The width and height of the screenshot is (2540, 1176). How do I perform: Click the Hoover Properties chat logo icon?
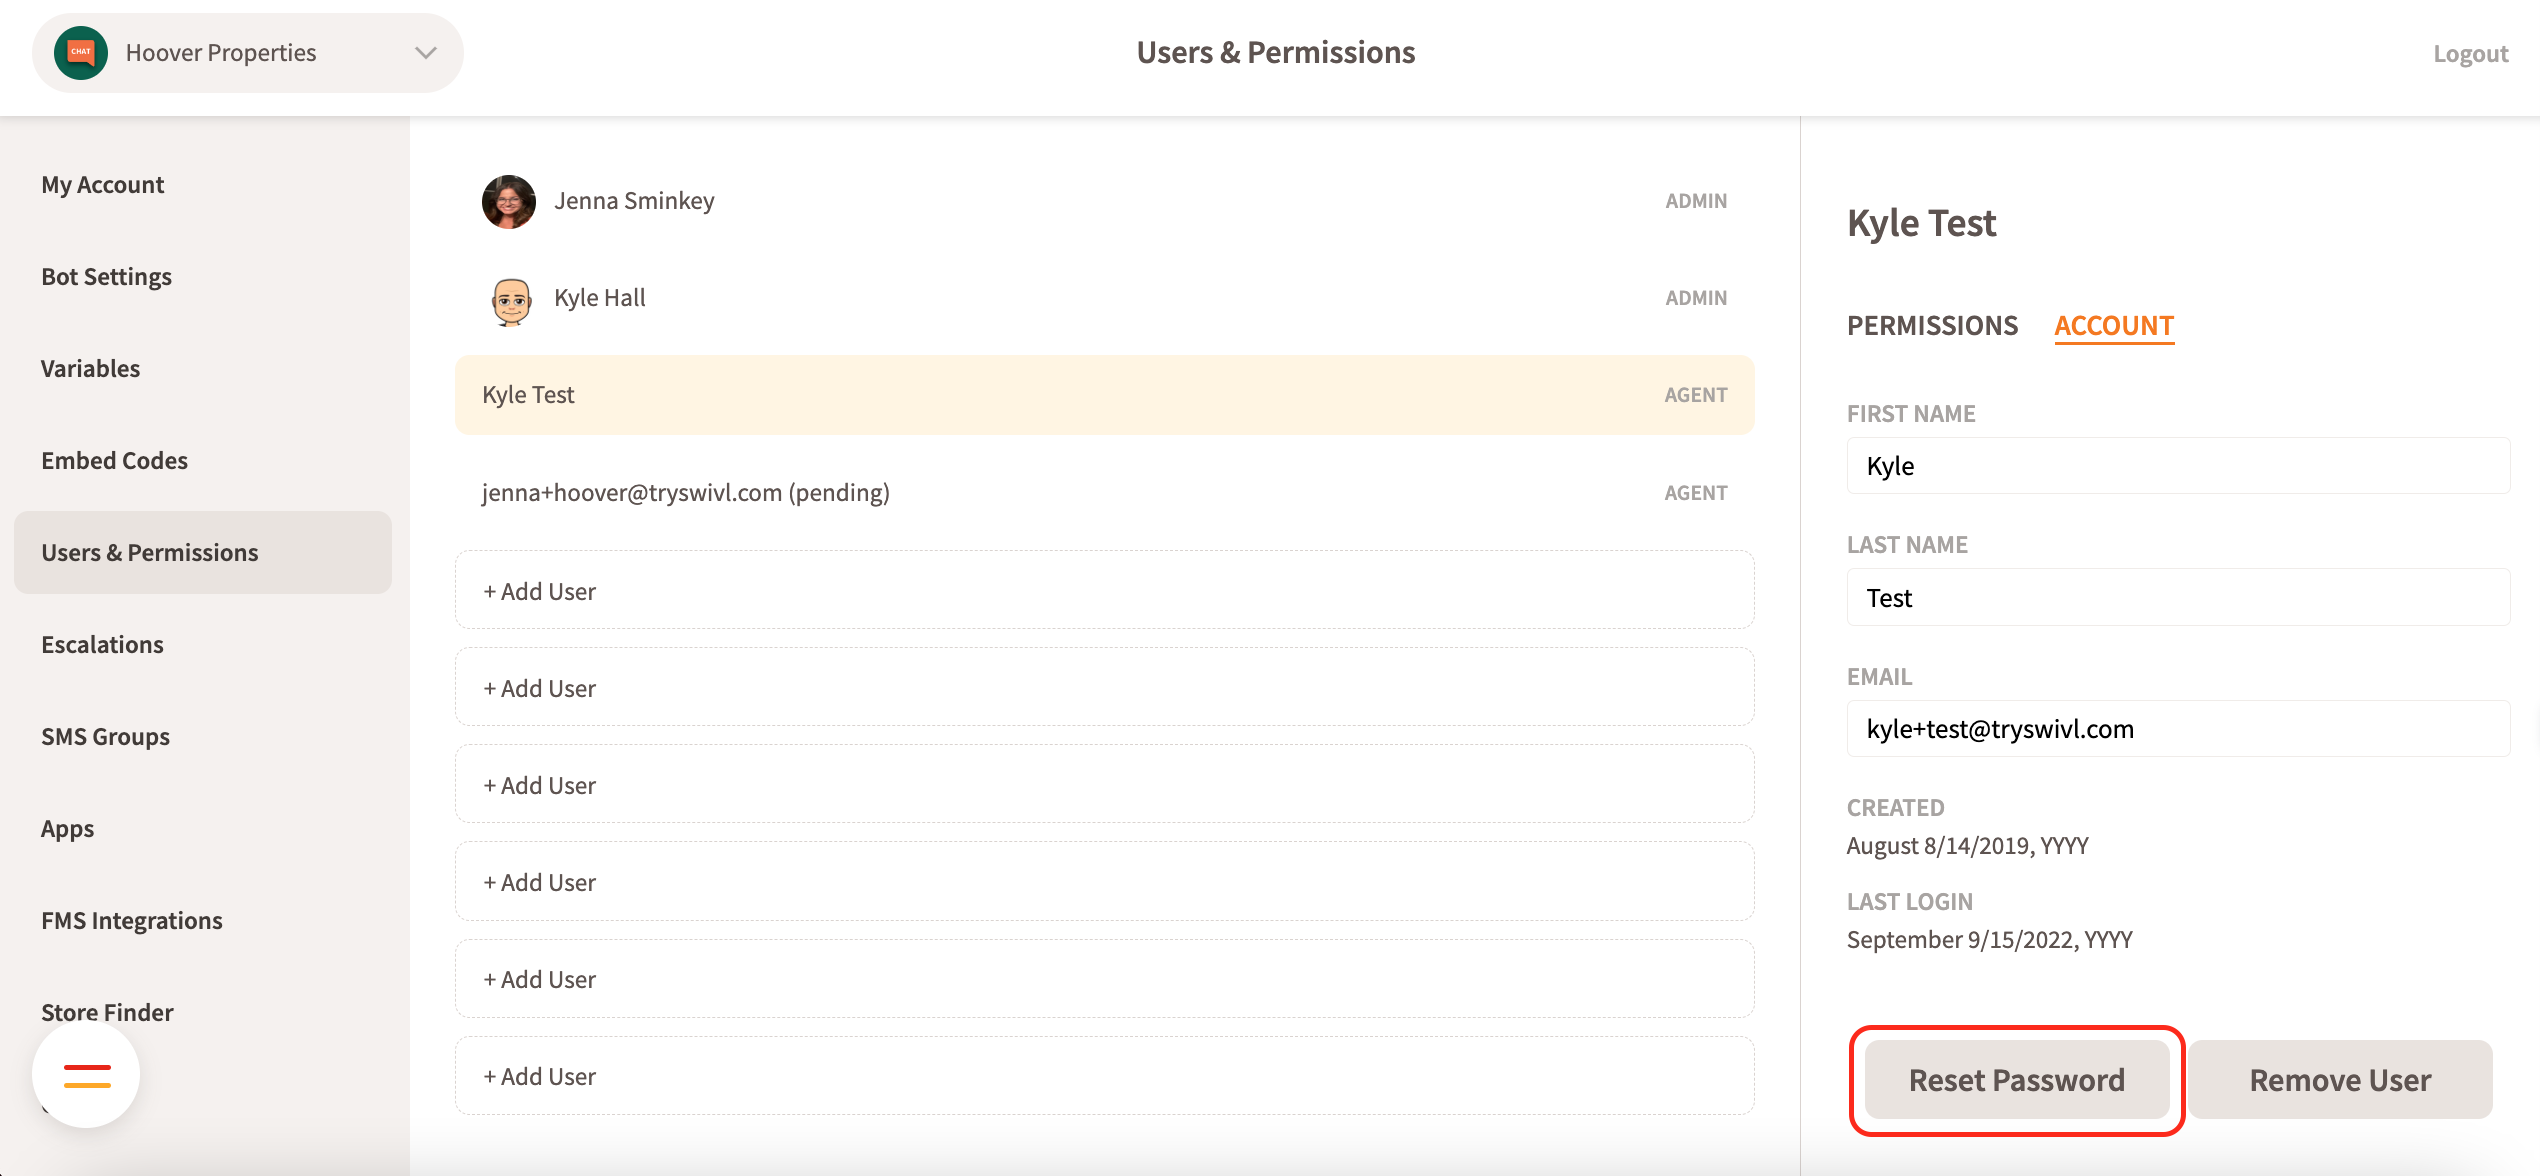click(81, 53)
